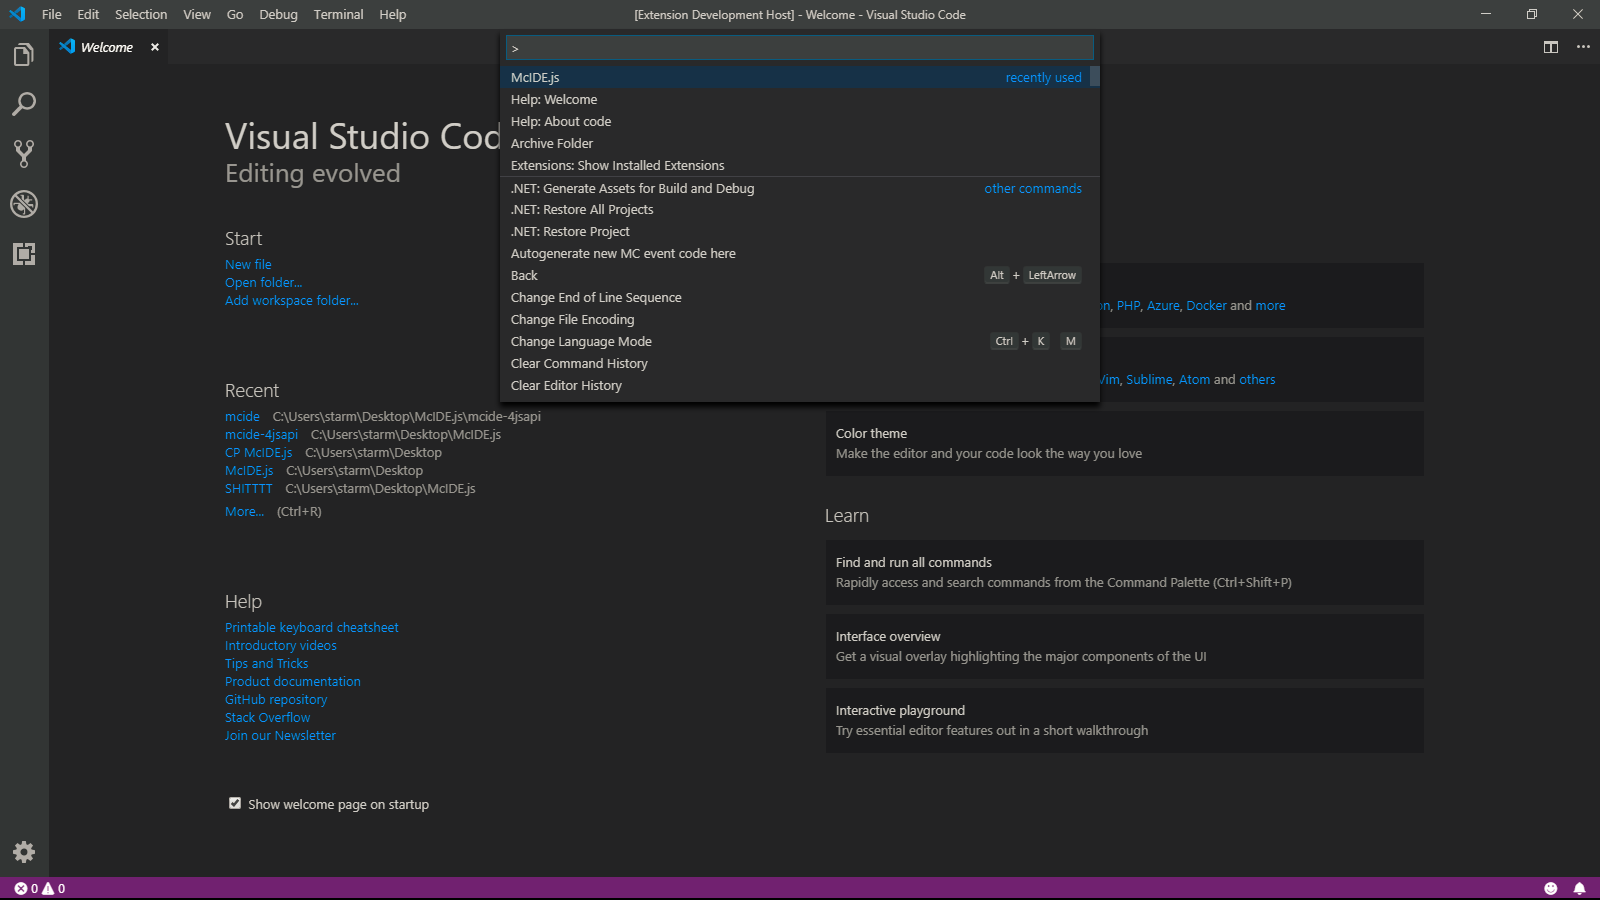Viewport: 1600px width, 900px height.
Task: Open the Explorer view in activity bar
Action: (24, 54)
